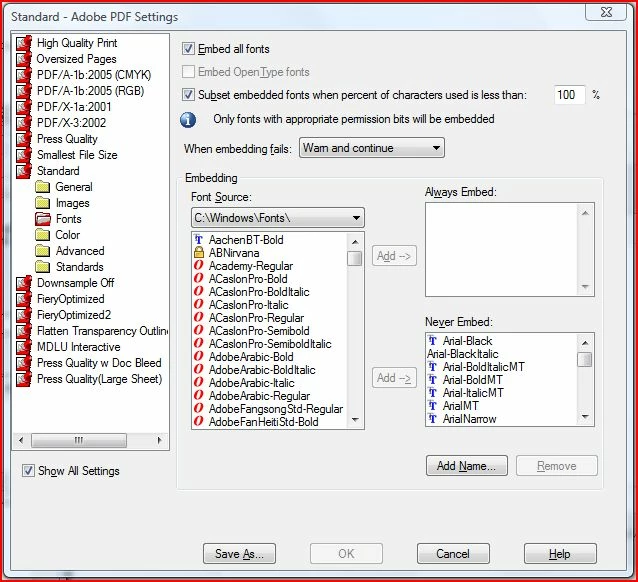Open the Color settings page
This screenshot has height=582, width=638.
68,235
